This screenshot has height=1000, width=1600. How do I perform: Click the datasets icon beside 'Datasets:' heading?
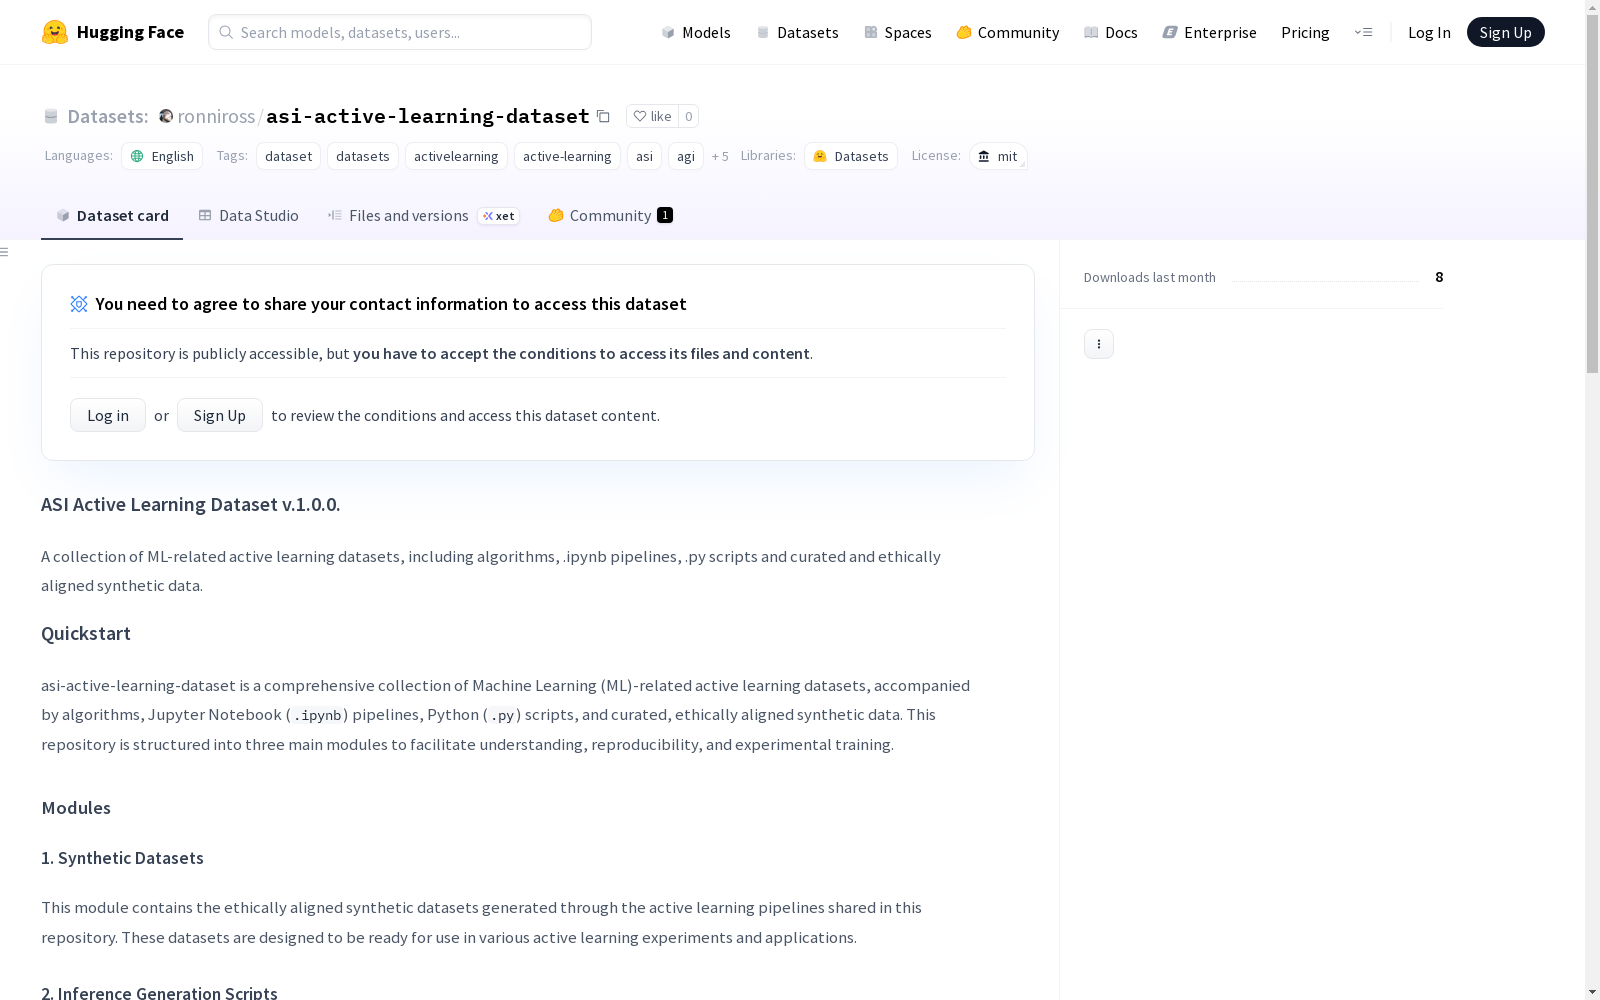[x=51, y=116]
